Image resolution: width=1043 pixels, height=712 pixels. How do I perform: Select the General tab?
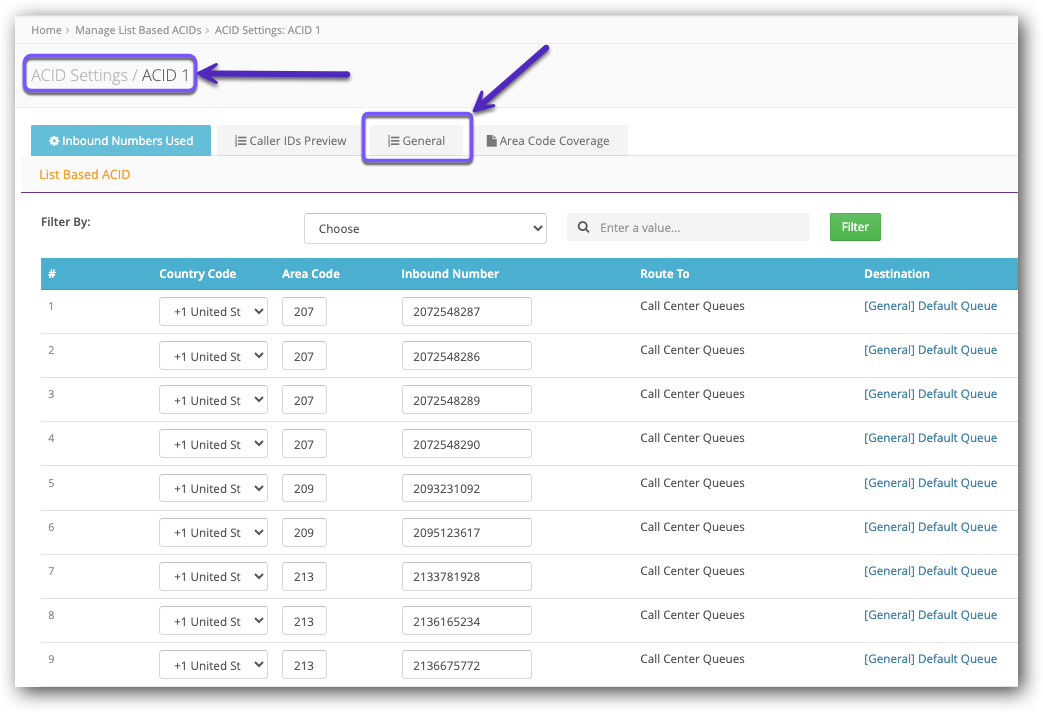[417, 141]
